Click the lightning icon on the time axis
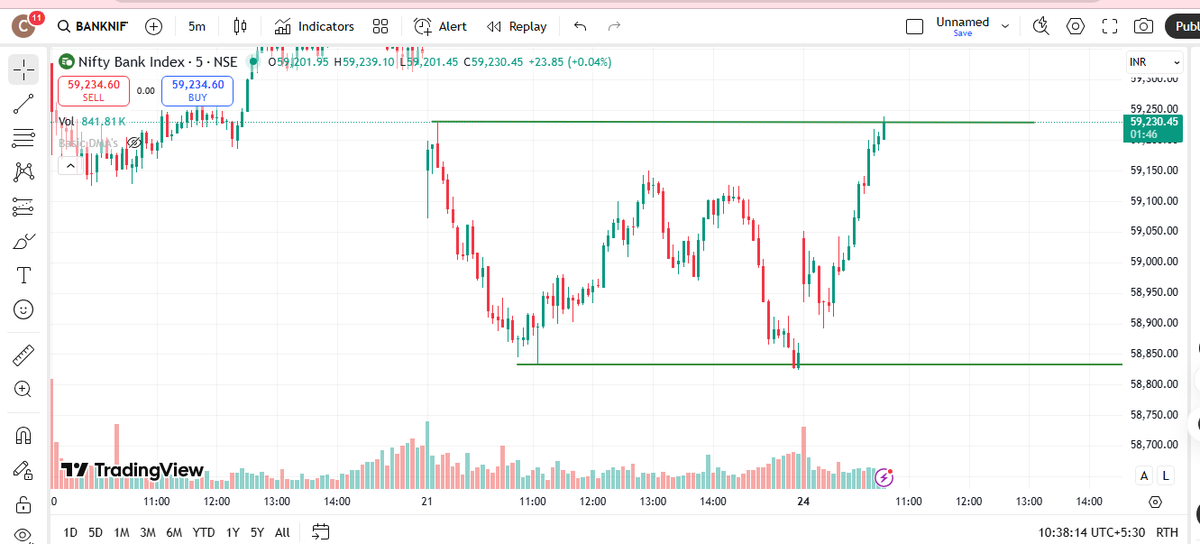This screenshot has height=544, width=1200. pos(884,478)
